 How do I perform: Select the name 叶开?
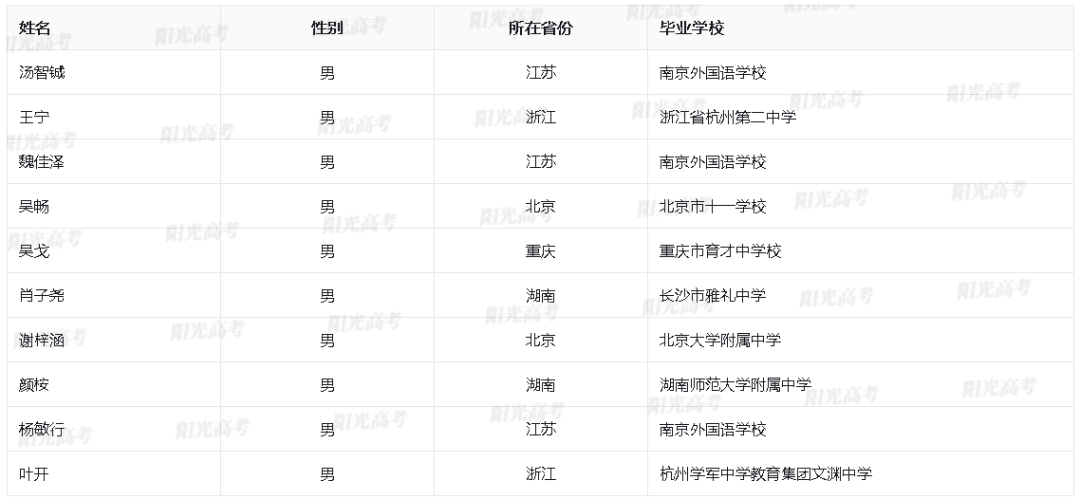click(x=34, y=474)
